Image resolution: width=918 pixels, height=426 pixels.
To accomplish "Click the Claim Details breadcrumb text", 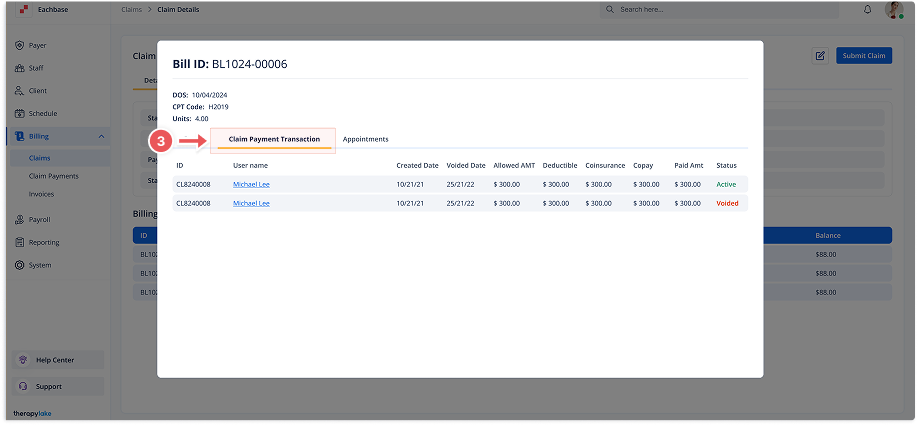I will [178, 9].
